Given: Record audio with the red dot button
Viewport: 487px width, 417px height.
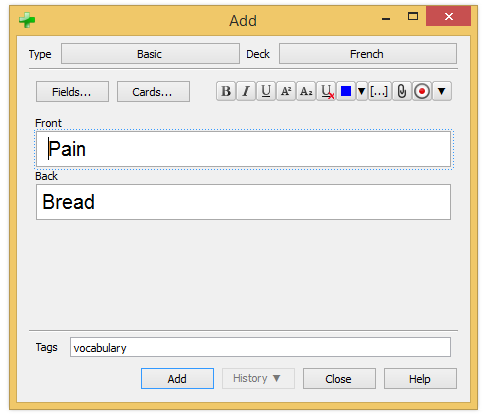Looking at the screenshot, I should [x=422, y=91].
